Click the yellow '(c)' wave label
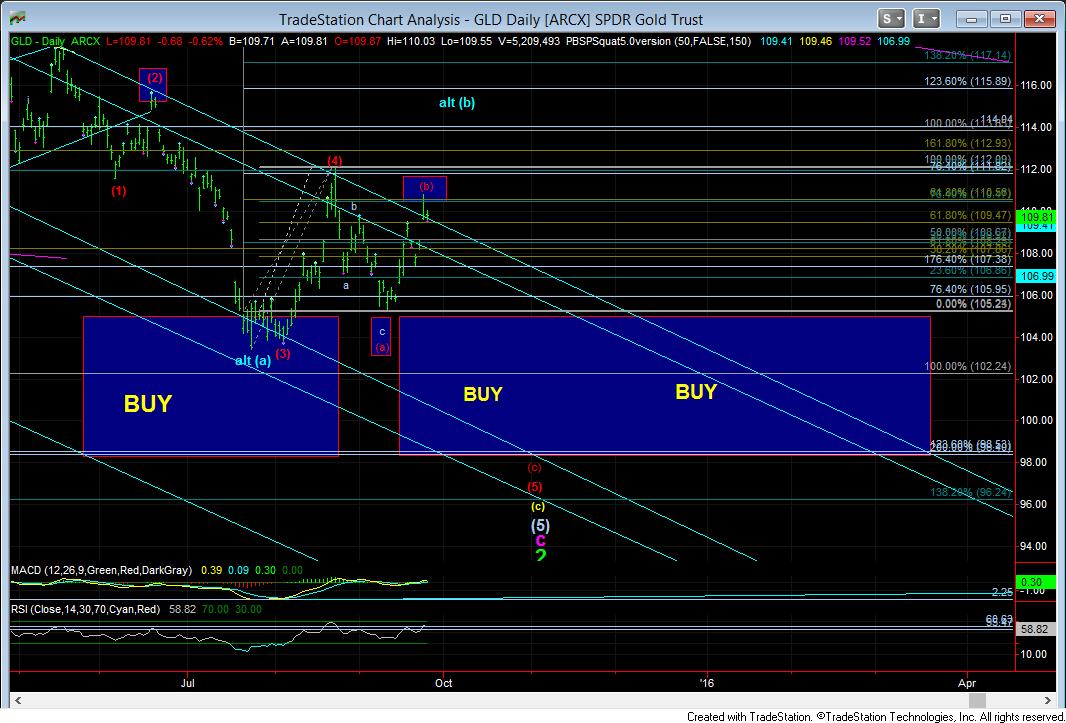Viewport: 1066px width, 723px height. click(x=538, y=507)
